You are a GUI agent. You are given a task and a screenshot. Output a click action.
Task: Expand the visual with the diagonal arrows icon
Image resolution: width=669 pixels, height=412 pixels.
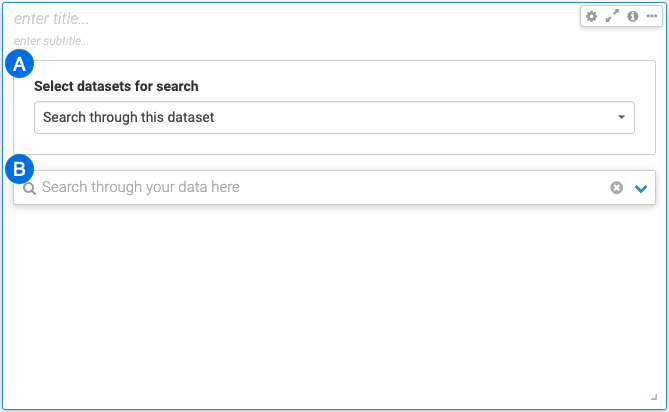[x=612, y=17]
